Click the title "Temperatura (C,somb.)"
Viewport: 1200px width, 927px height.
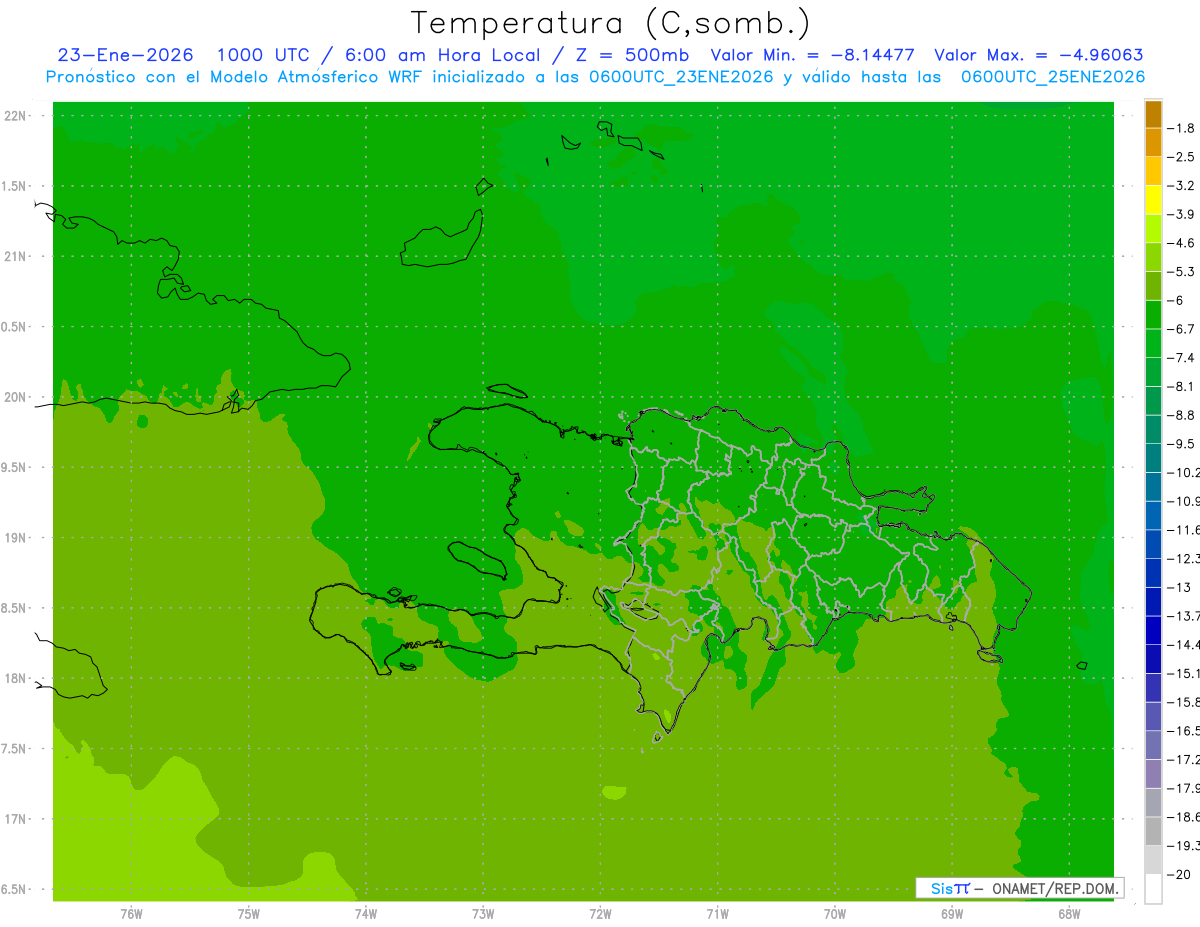click(611, 23)
